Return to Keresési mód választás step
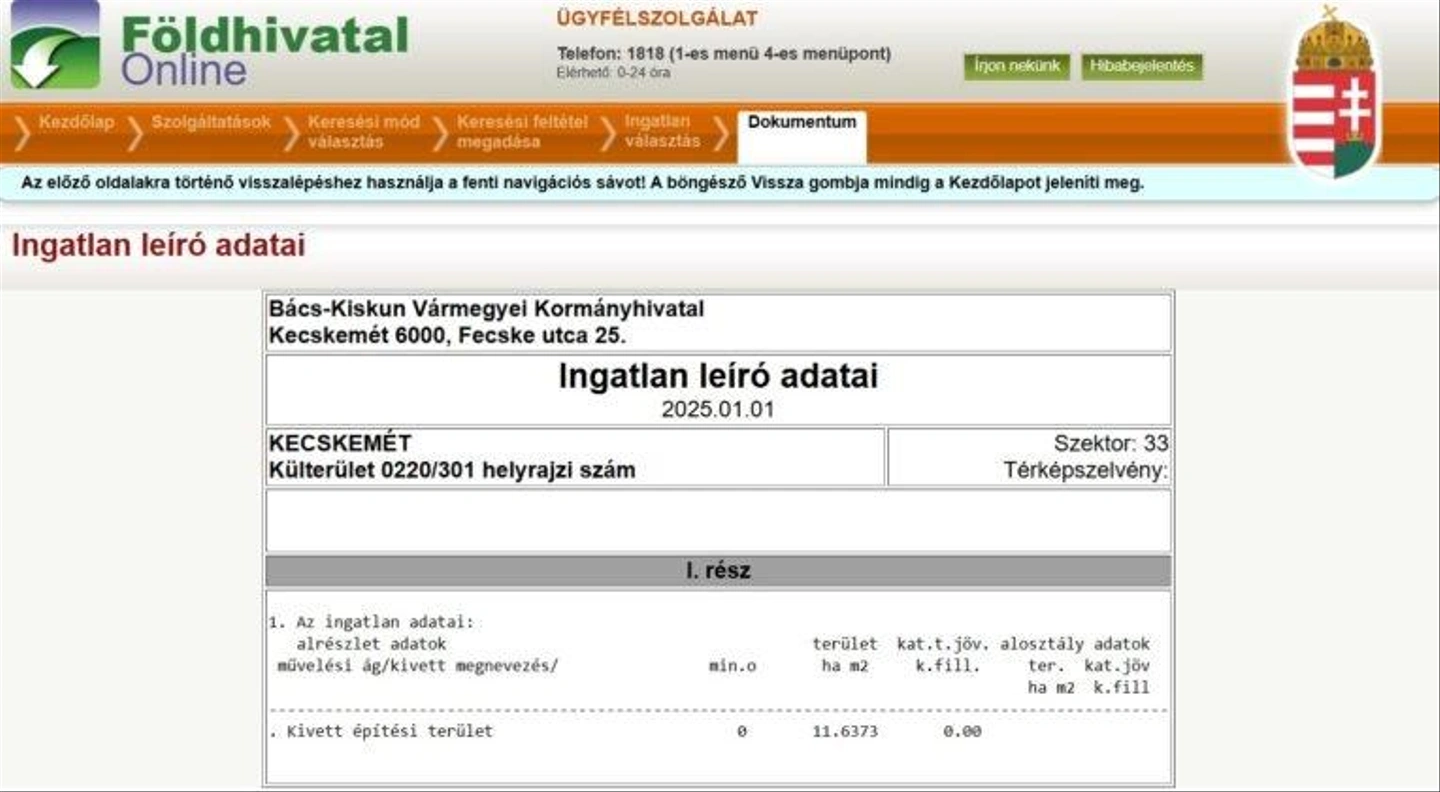1440x792 pixels. point(363,132)
